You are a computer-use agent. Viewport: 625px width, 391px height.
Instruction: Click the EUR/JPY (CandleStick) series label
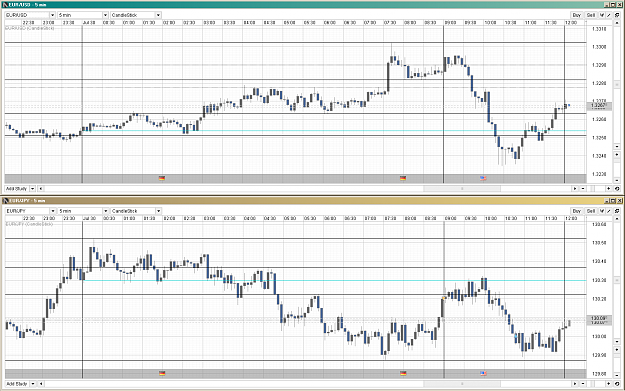pyautogui.click(x=29, y=224)
